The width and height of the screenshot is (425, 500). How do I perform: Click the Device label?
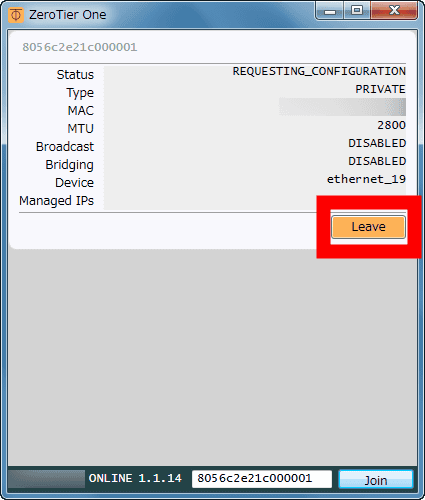coord(74,183)
